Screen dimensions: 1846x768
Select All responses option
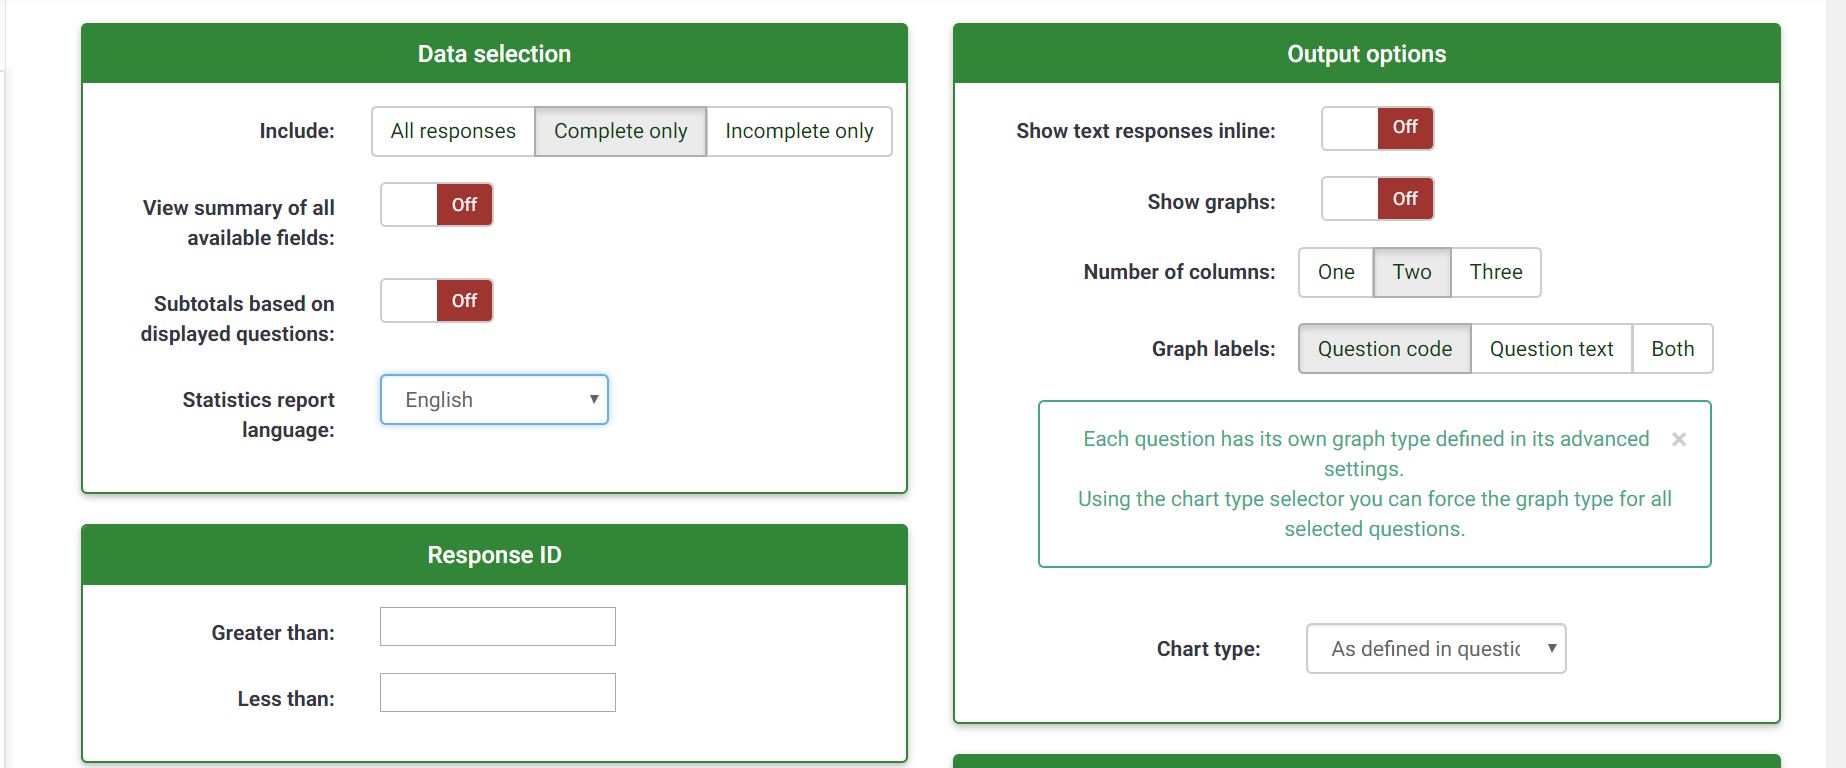click(453, 131)
